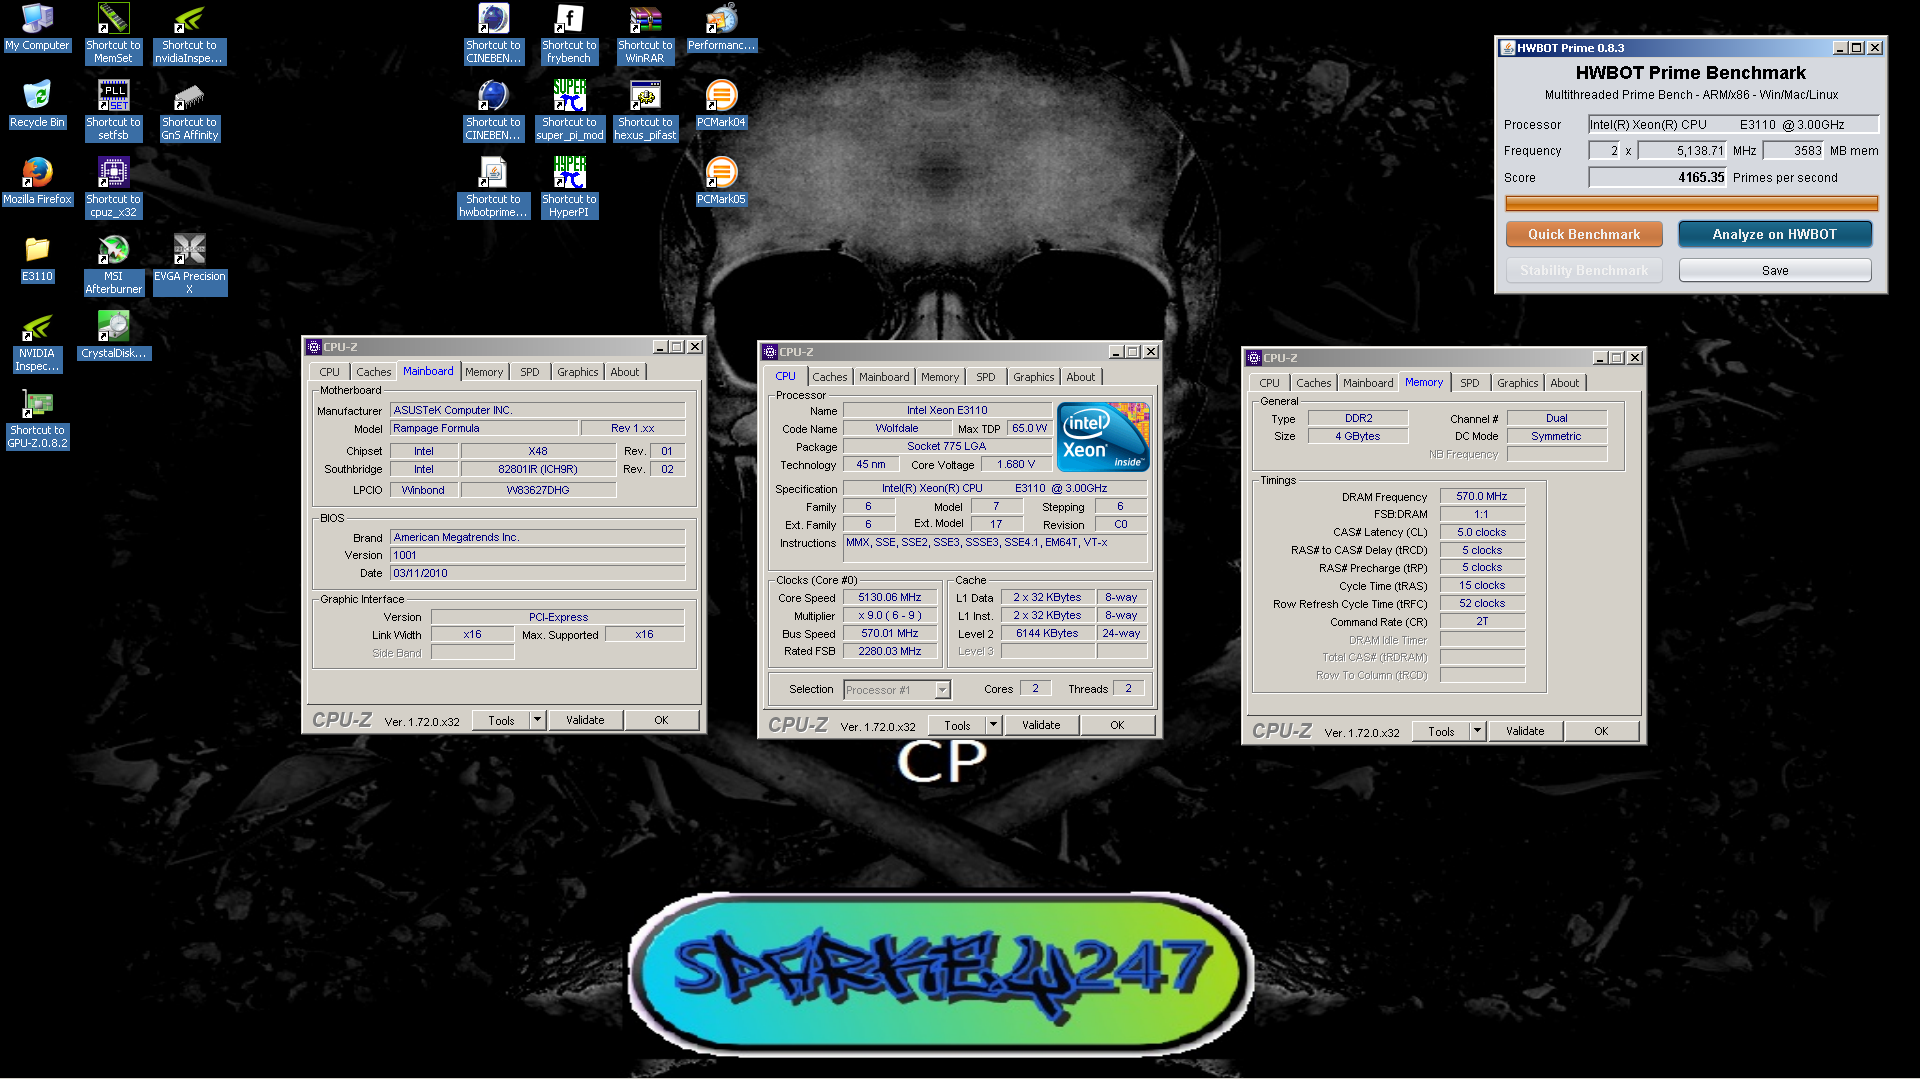This screenshot has height=1080, width=1920.
Task: Launch HyperPI shortcut
Action: [x=569, y=187]
